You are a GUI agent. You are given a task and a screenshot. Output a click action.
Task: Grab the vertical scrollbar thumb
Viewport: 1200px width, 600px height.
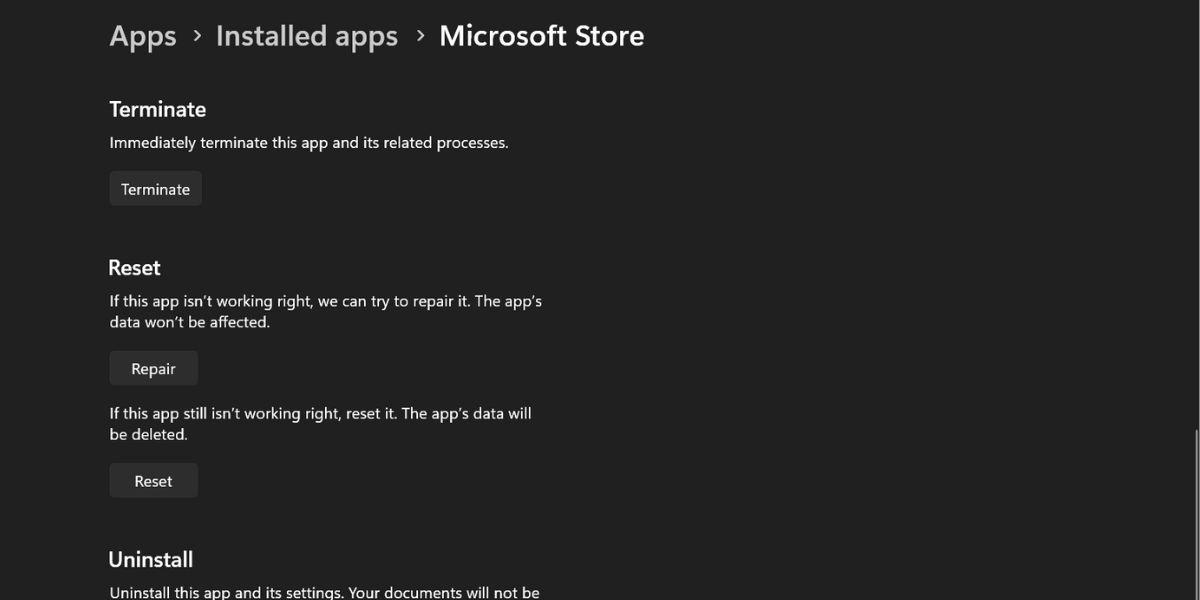[1195, 510]
